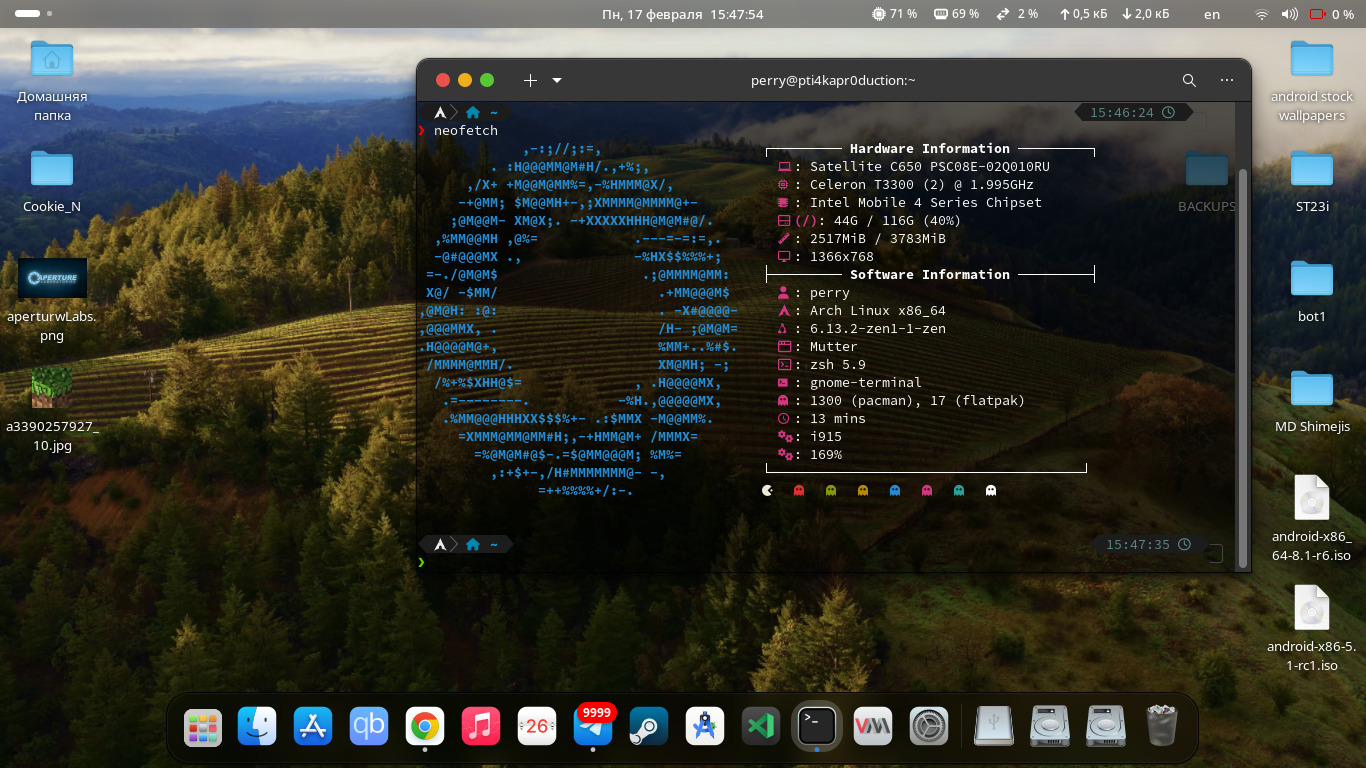Launch Steam from the dock
The image size is (1366, 768).
[648, 727]
